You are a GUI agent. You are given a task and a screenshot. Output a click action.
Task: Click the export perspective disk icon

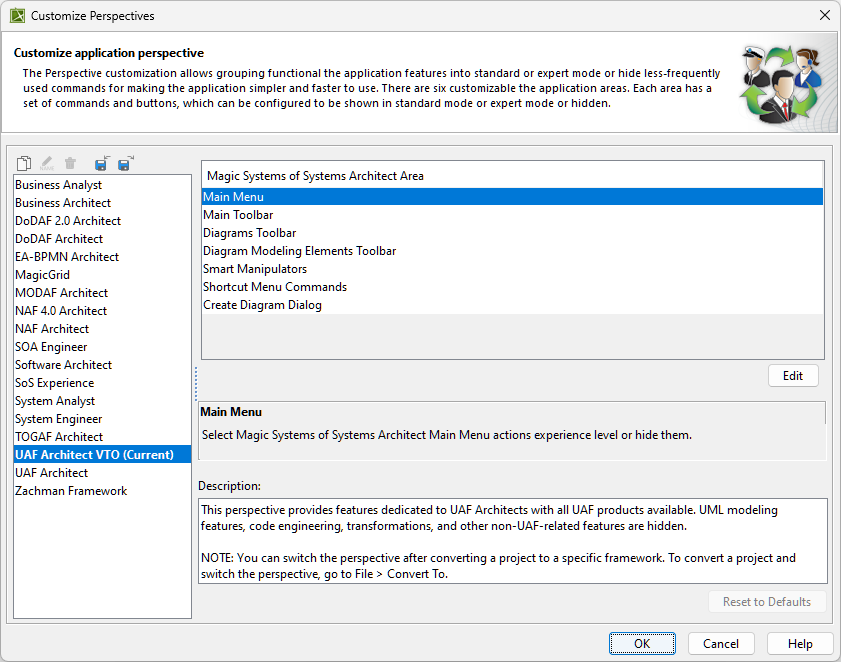126,163
